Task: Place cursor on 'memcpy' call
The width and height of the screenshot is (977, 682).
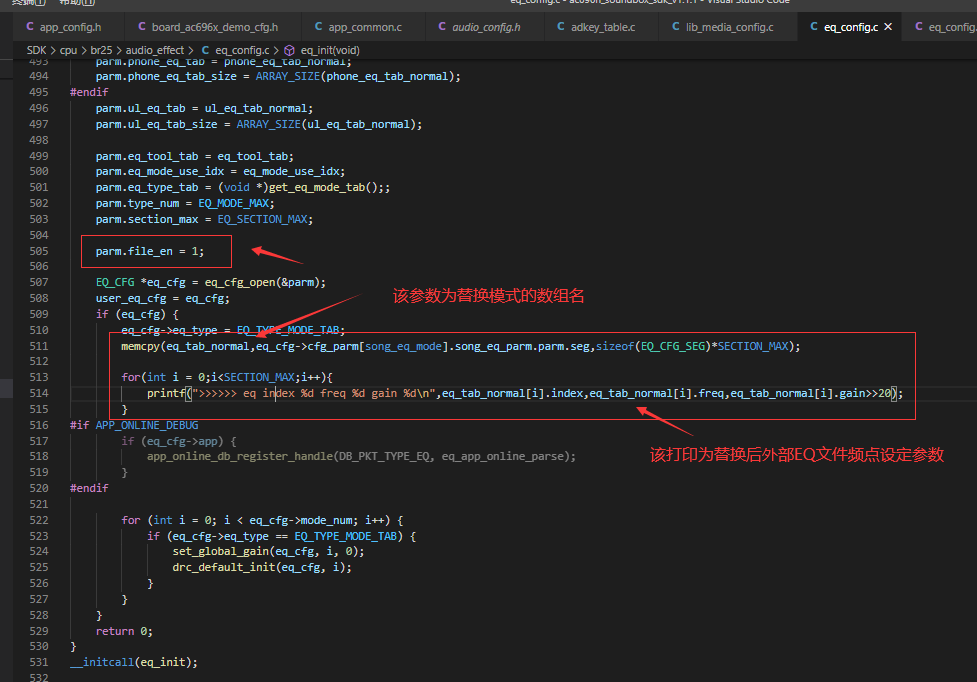Action: (x=140, y=346)
